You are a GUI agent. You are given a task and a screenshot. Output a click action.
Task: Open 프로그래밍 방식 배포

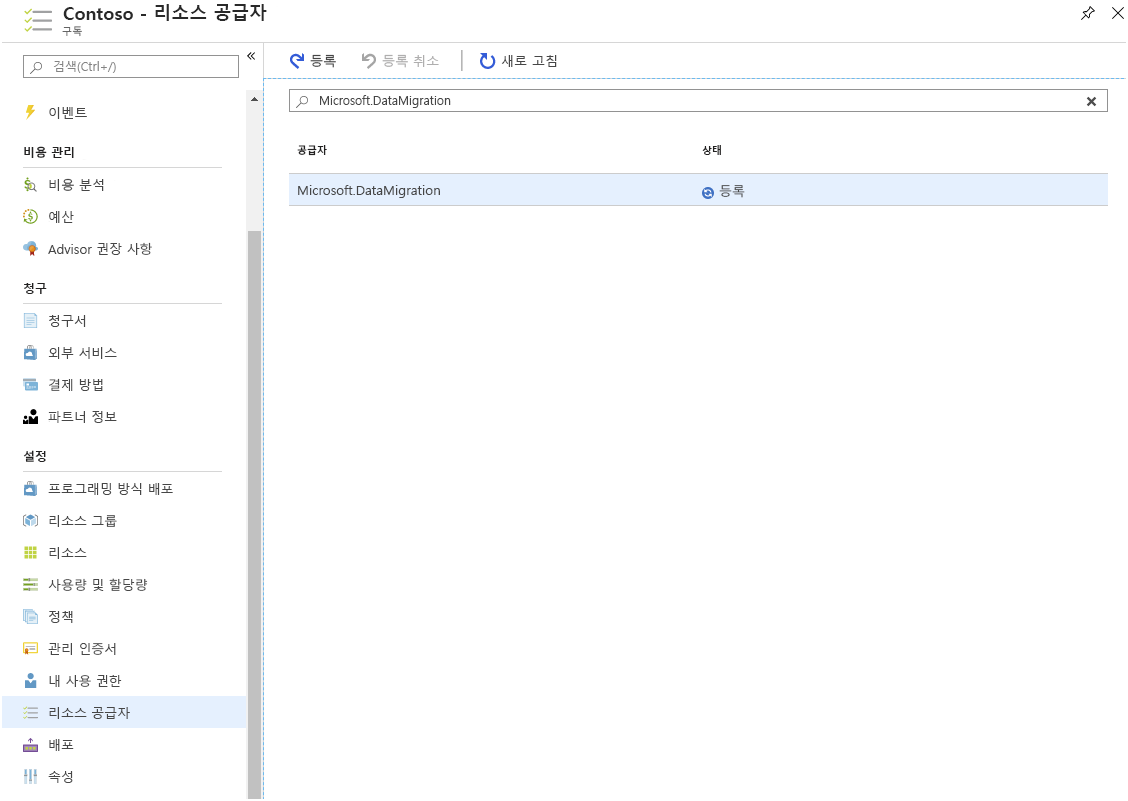(x=111, y=489)
